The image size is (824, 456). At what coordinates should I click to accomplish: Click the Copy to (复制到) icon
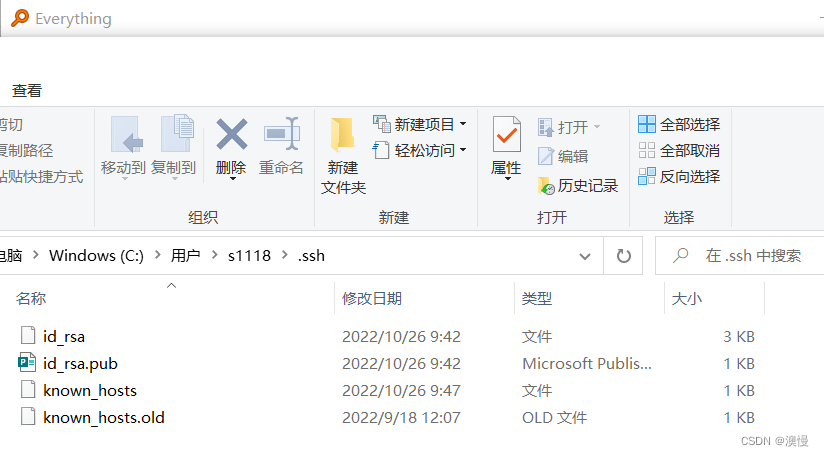pos(177,133)
